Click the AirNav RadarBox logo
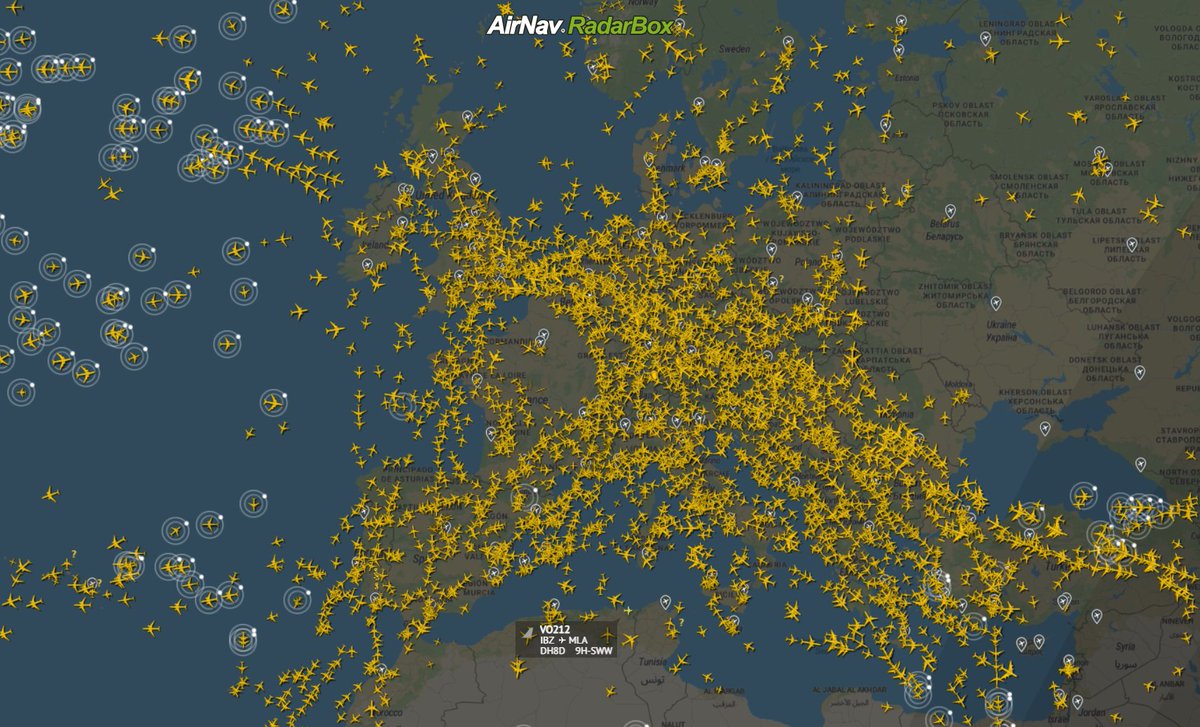The width and height of the screenshot is (1200, 727). click(580, 26)
